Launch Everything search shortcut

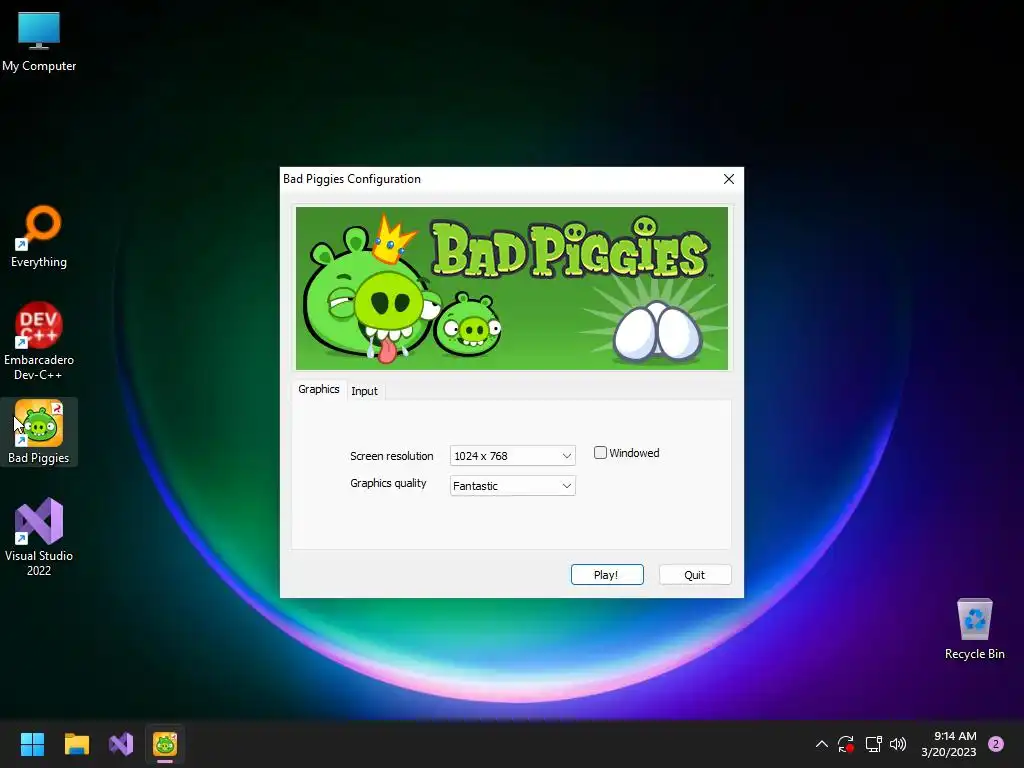39,236
